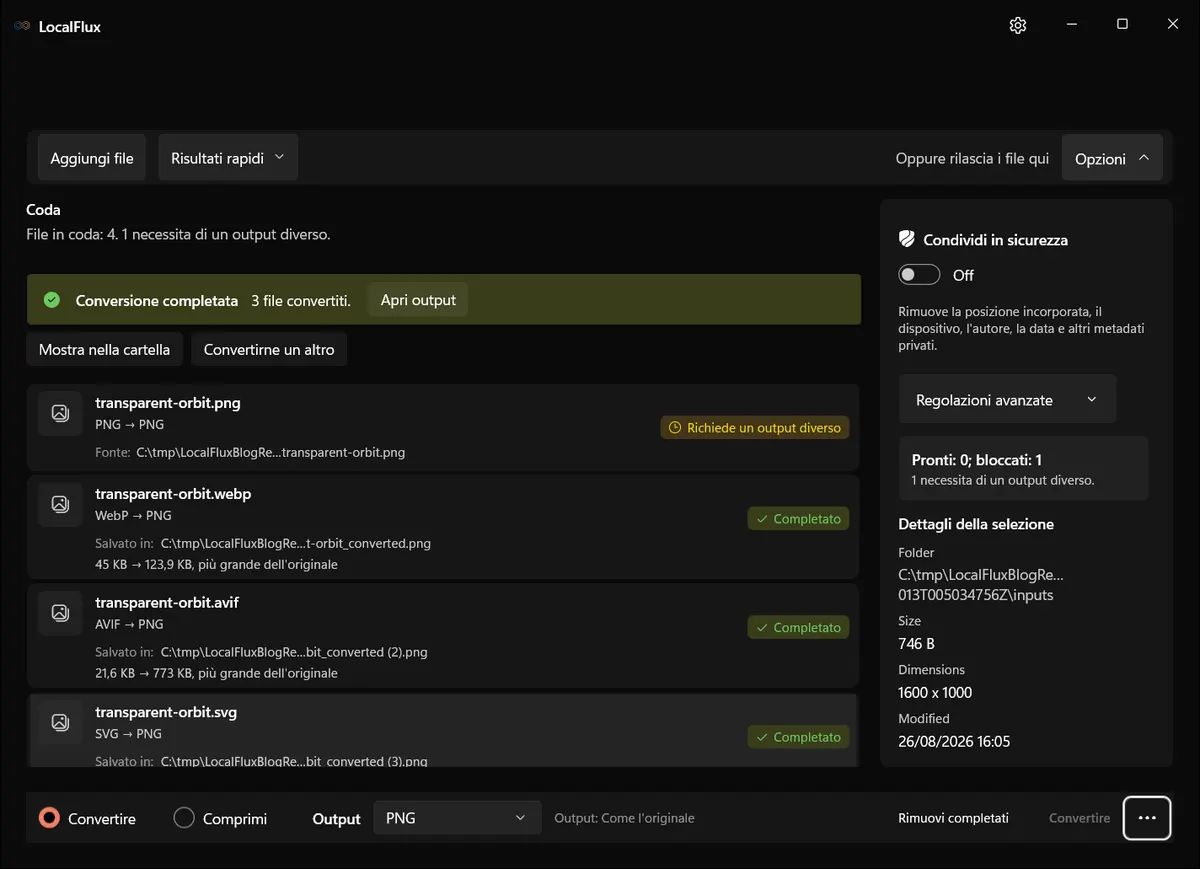The width and height of the screenshot is (1200, 869).
Task: Click image icon for transparent-orbit.webp
Action: point(60,504)
